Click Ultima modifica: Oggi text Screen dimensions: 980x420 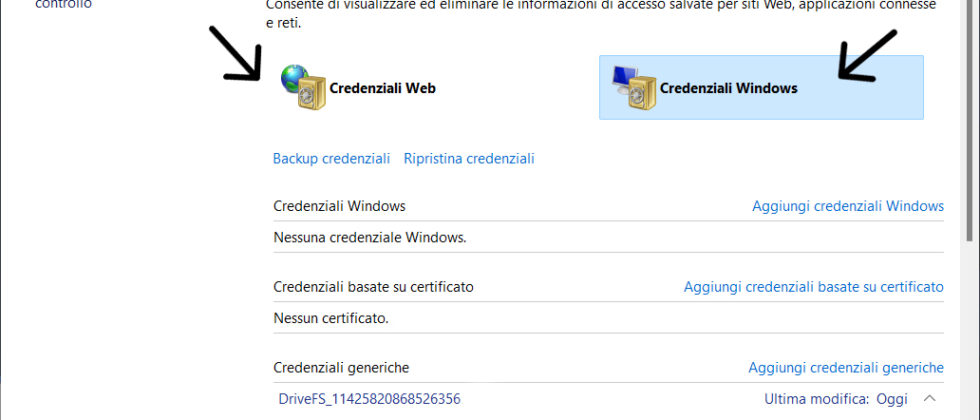tap(836, 399)
